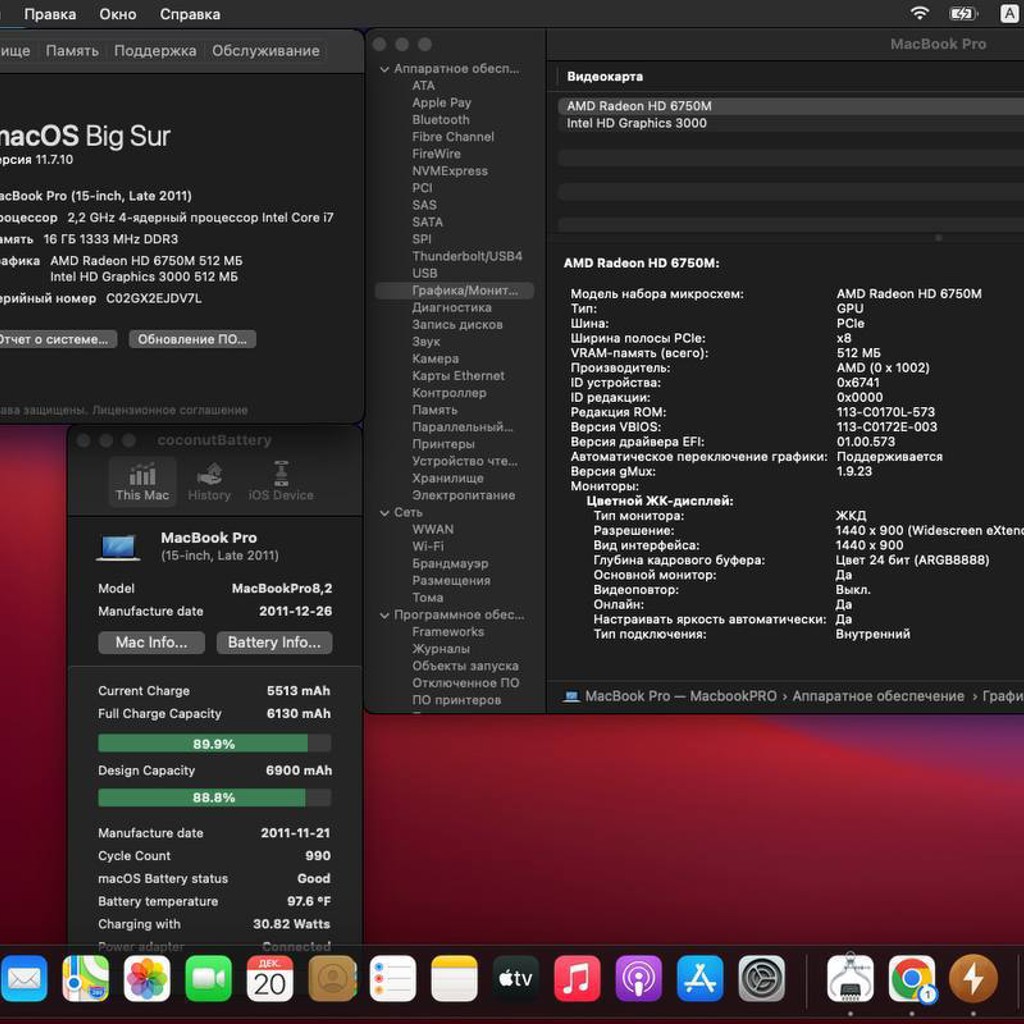The width and height of the screenshot is (1024, 1024).
Task: Click laptop icon in System Information path bar
Action: coord(571,696)
